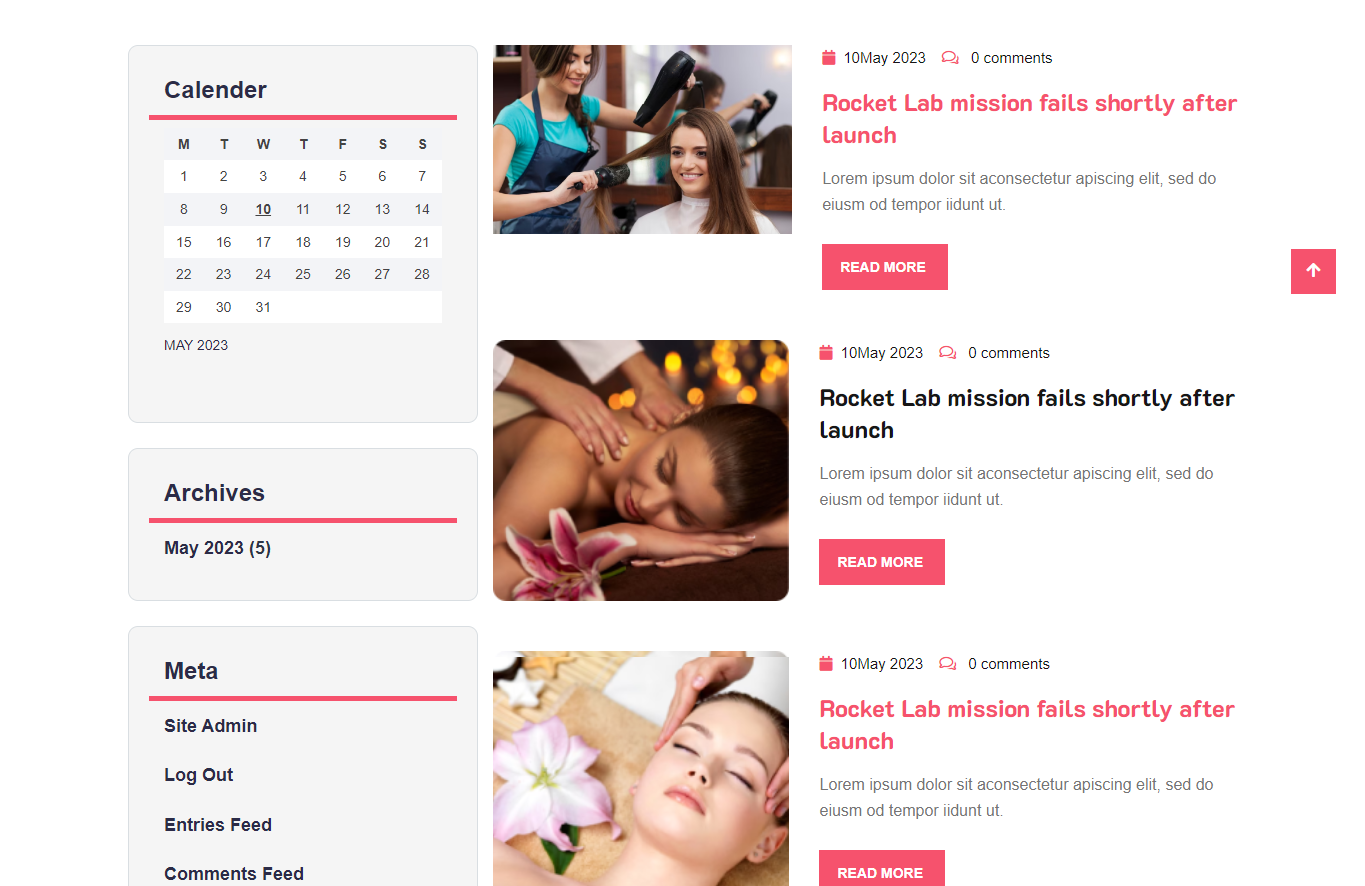Click comments bubble icon of second post
1365x886 pixels.
tap(947, 353)
